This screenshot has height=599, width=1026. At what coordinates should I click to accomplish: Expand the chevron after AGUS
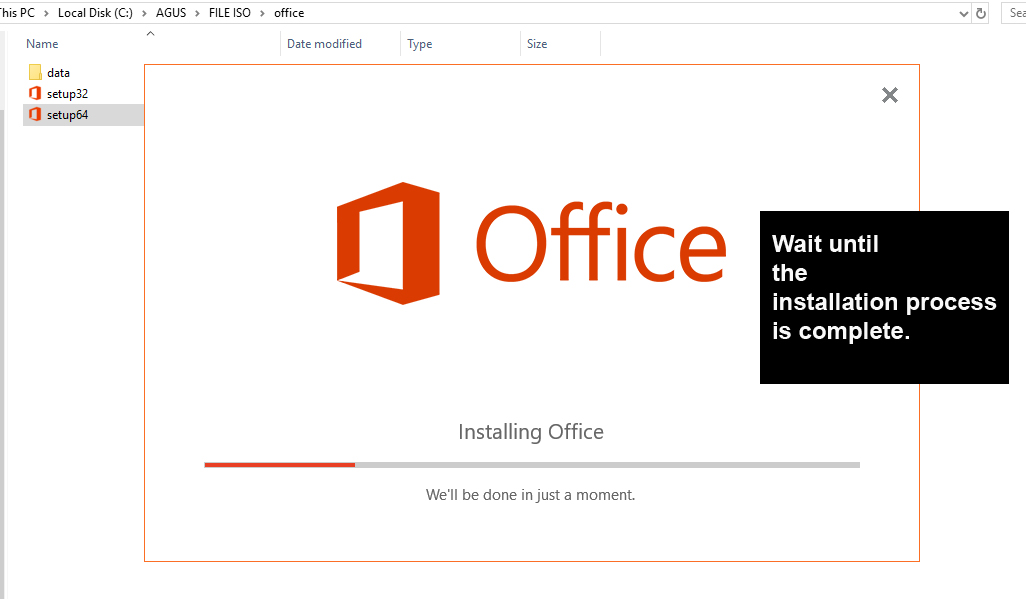[197, 13]
